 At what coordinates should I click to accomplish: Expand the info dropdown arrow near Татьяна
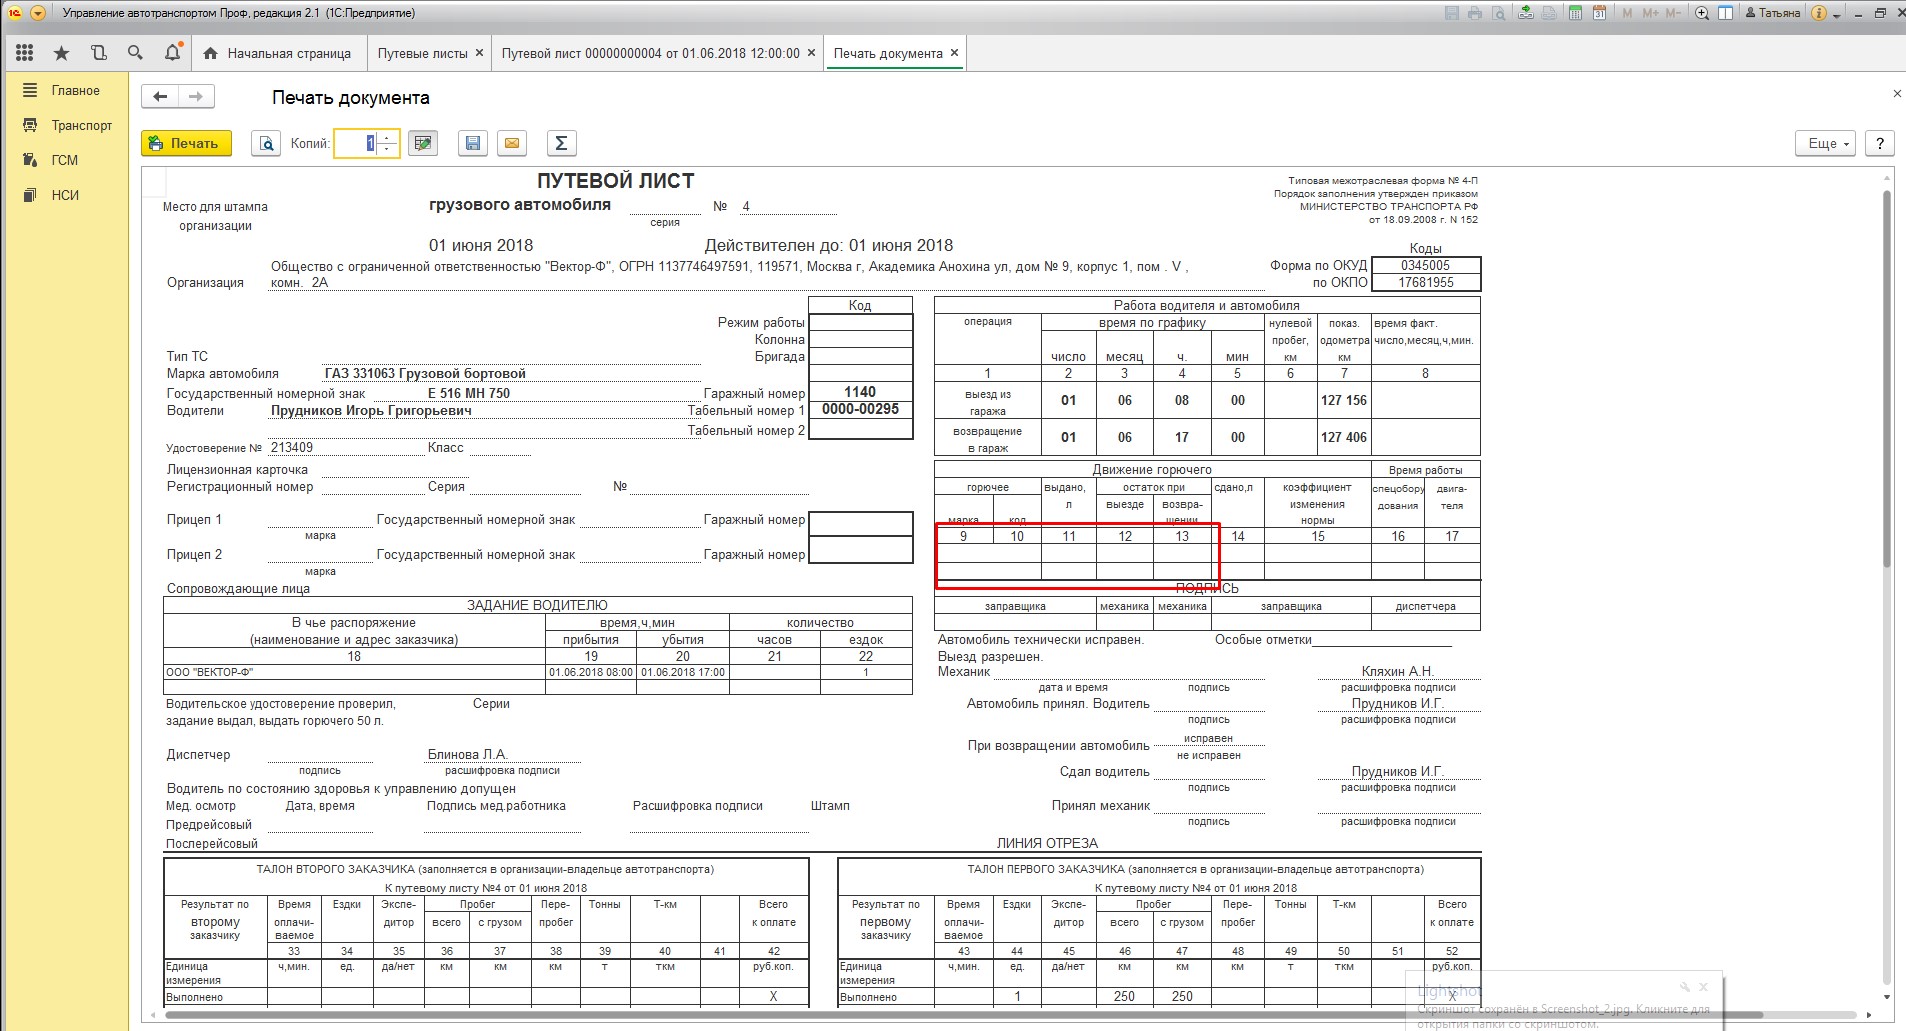(1836, 14)
